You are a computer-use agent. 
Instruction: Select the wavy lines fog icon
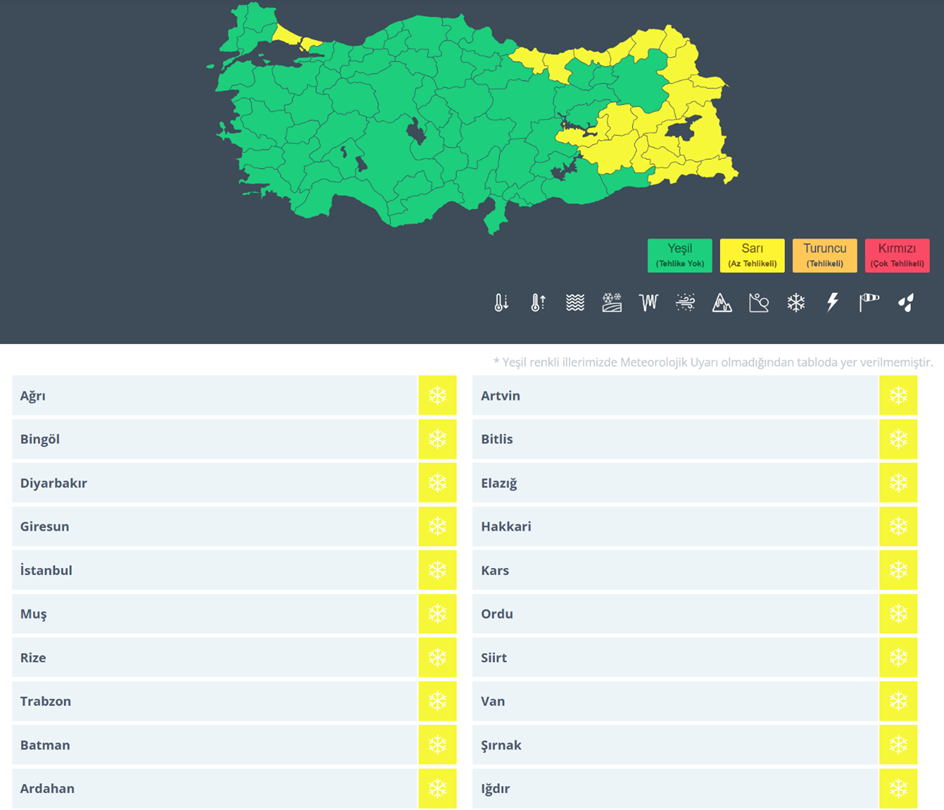575,302
